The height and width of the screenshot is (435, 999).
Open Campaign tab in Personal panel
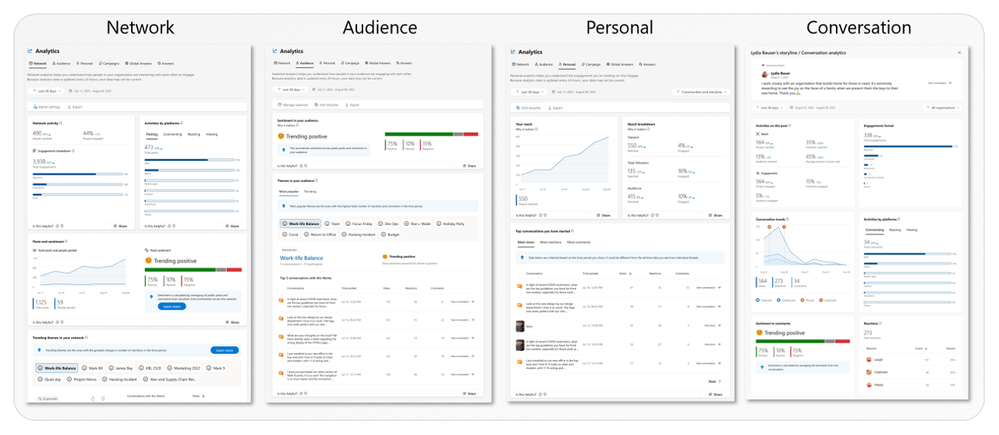[591, 64]
